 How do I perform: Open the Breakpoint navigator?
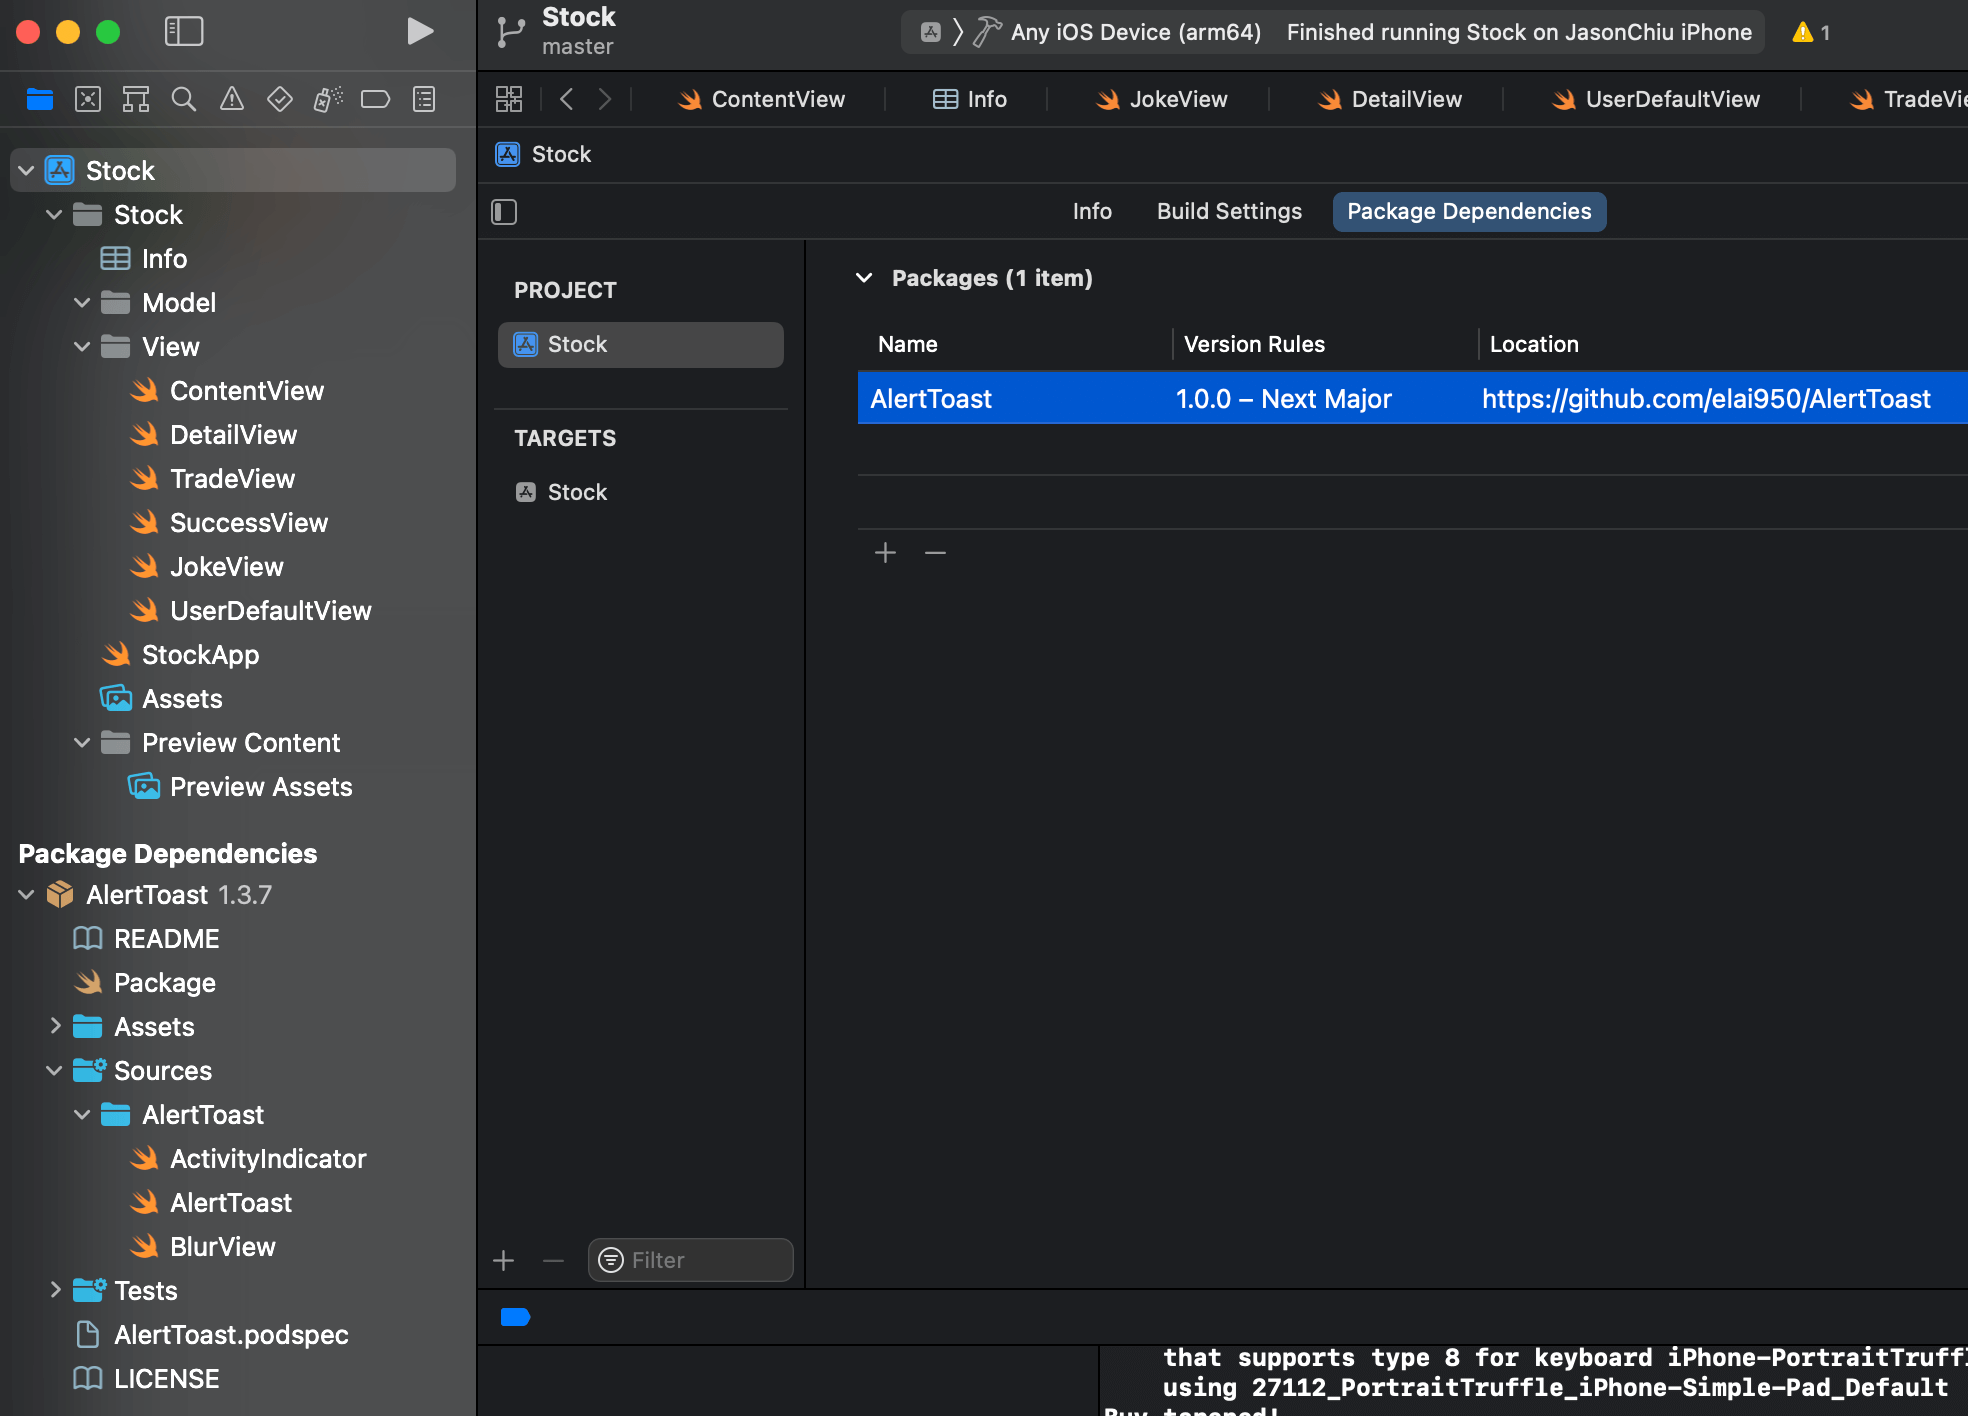[376, 98]
